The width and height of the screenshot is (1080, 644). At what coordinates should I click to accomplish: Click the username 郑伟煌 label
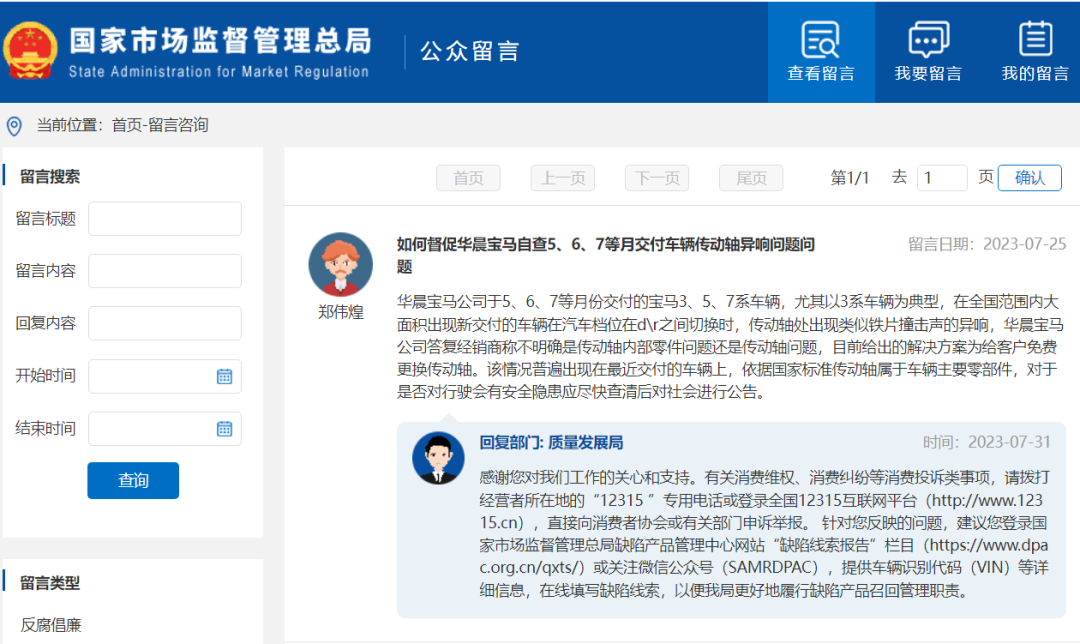tap(340, 312)
